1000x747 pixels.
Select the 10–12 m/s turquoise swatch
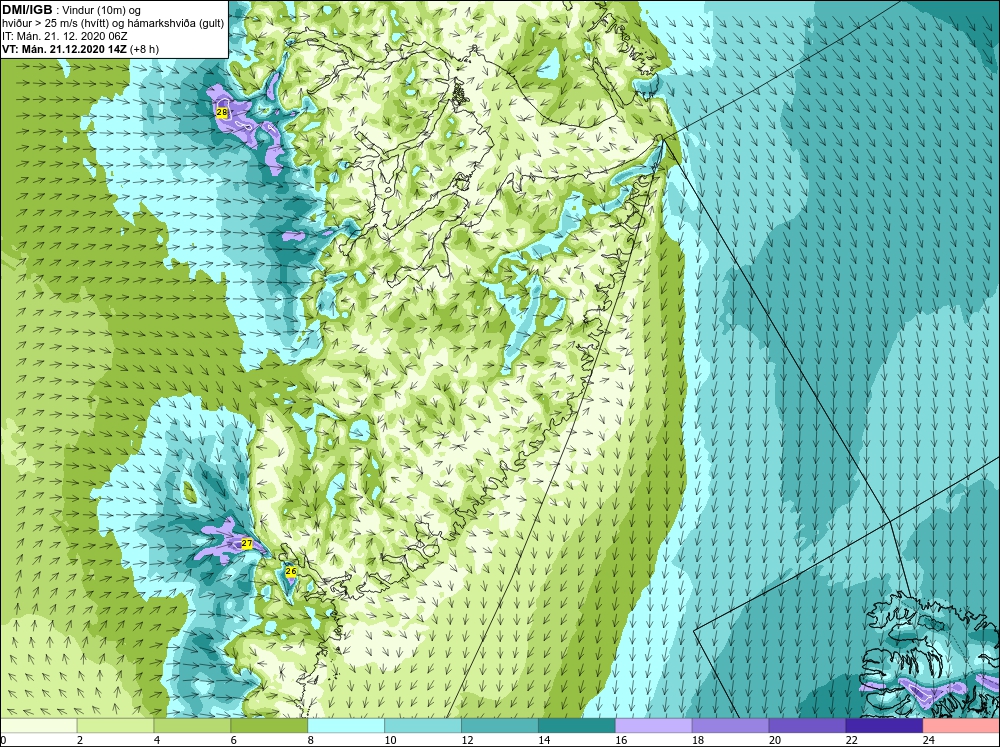[x=423, y=726]
